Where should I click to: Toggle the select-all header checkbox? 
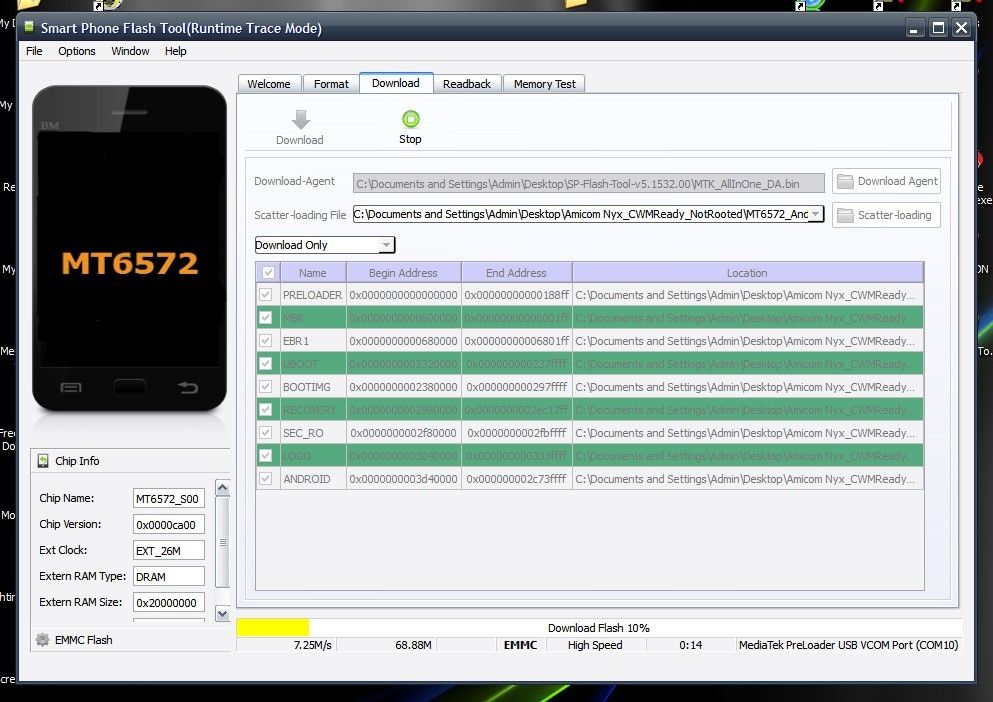(x=267, y=273)
